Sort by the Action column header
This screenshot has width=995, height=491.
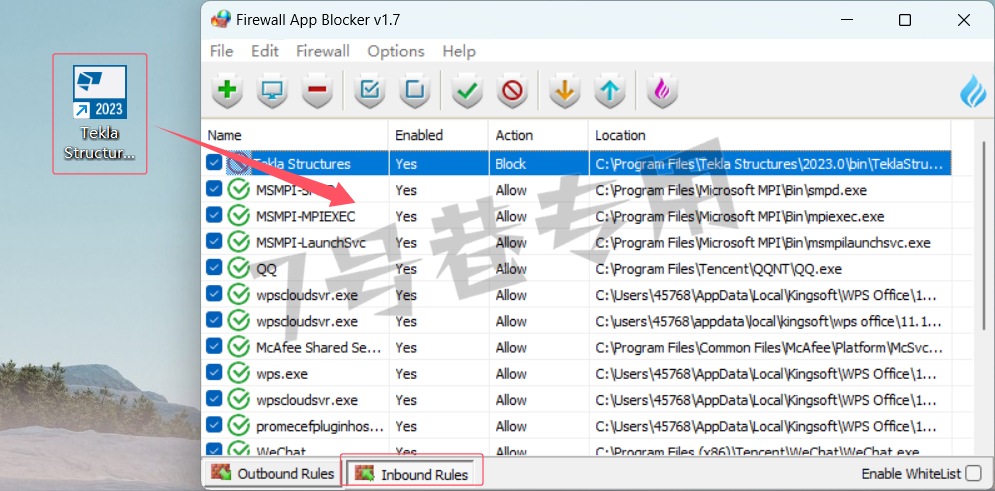pos(539,135)
